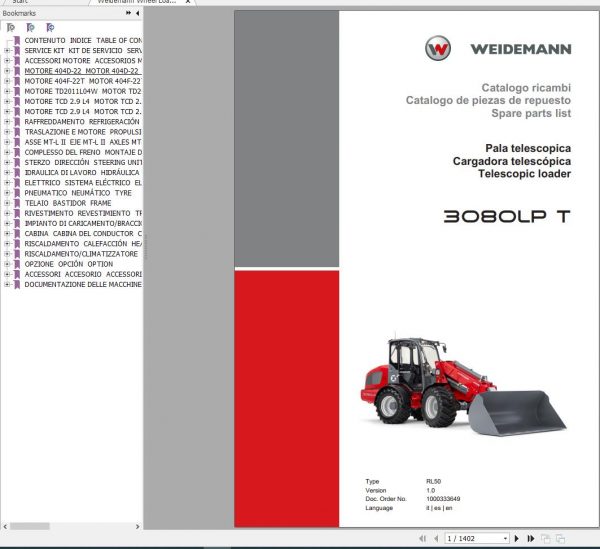Open the ACCESSORI ACCESORIO bookmark entry
The width and height of the screenshot is (600, 549).
point(83,274)
